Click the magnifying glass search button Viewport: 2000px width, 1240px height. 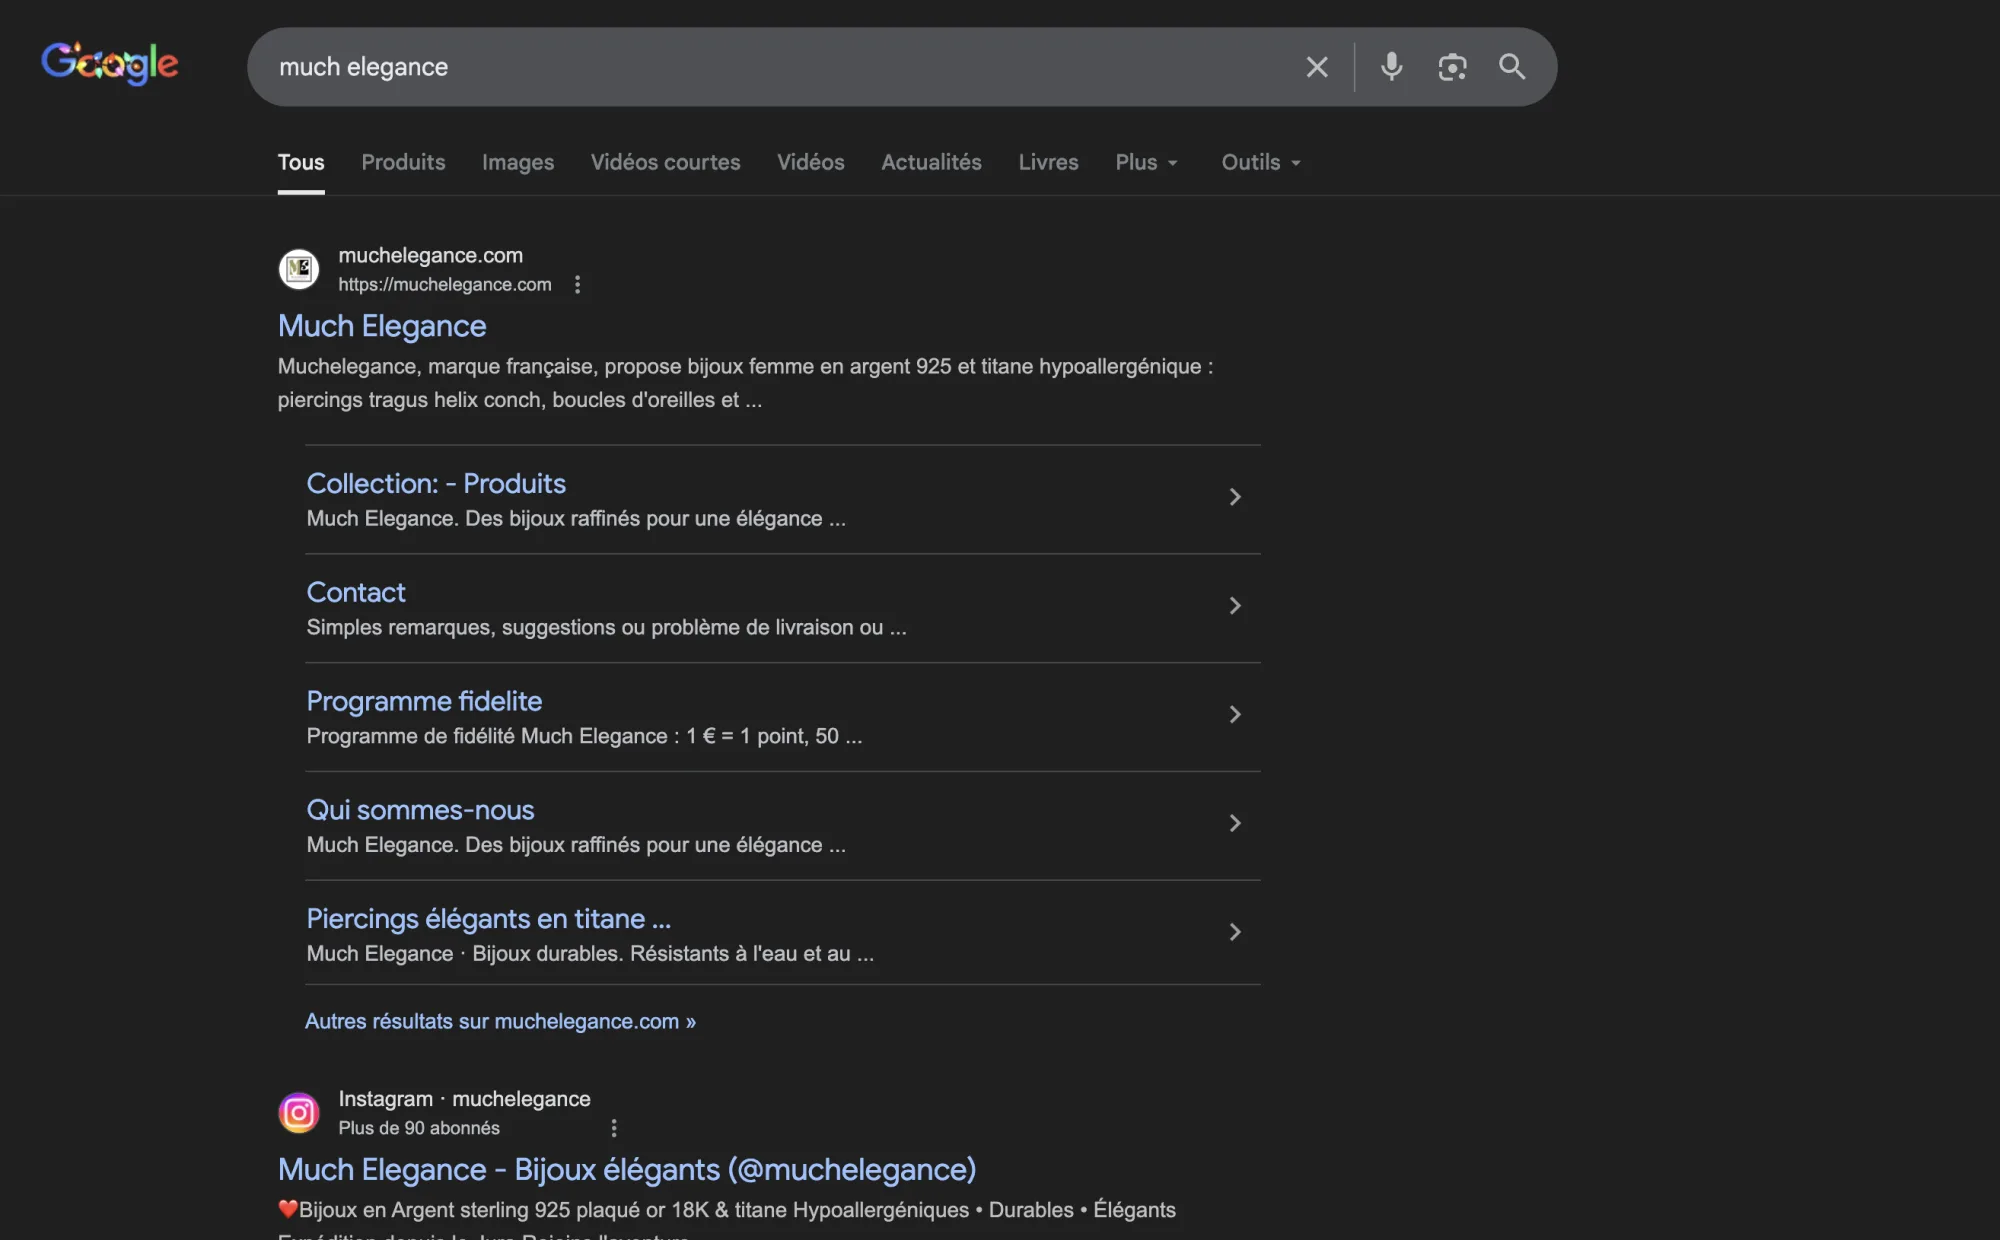[x=1511, y=67]
